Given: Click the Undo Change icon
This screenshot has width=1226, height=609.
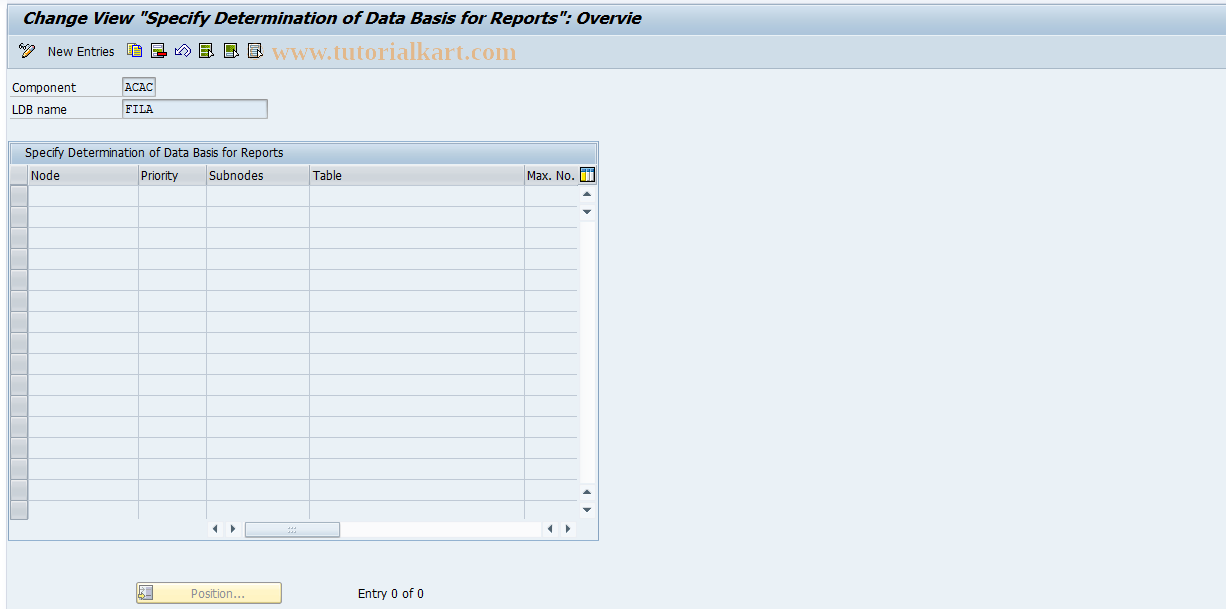Looking at the screenshot, I should [182, 51].
